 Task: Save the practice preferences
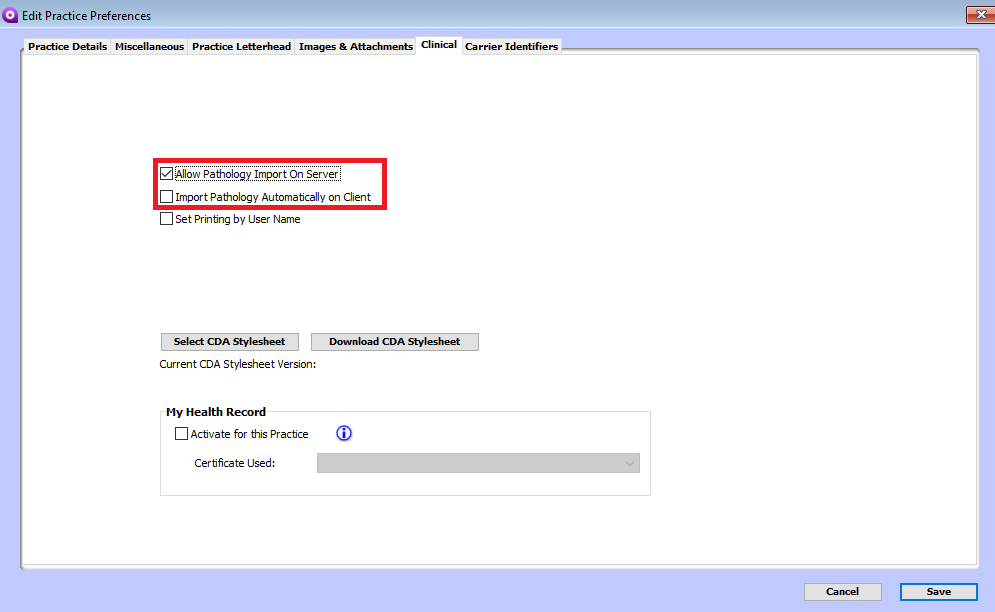coord(938,591)
